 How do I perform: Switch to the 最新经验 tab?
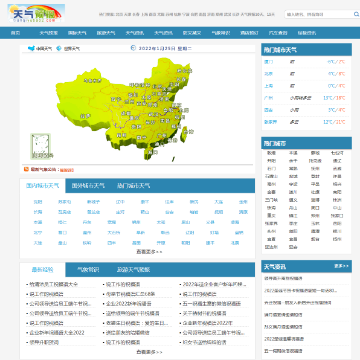coord(43,270)
